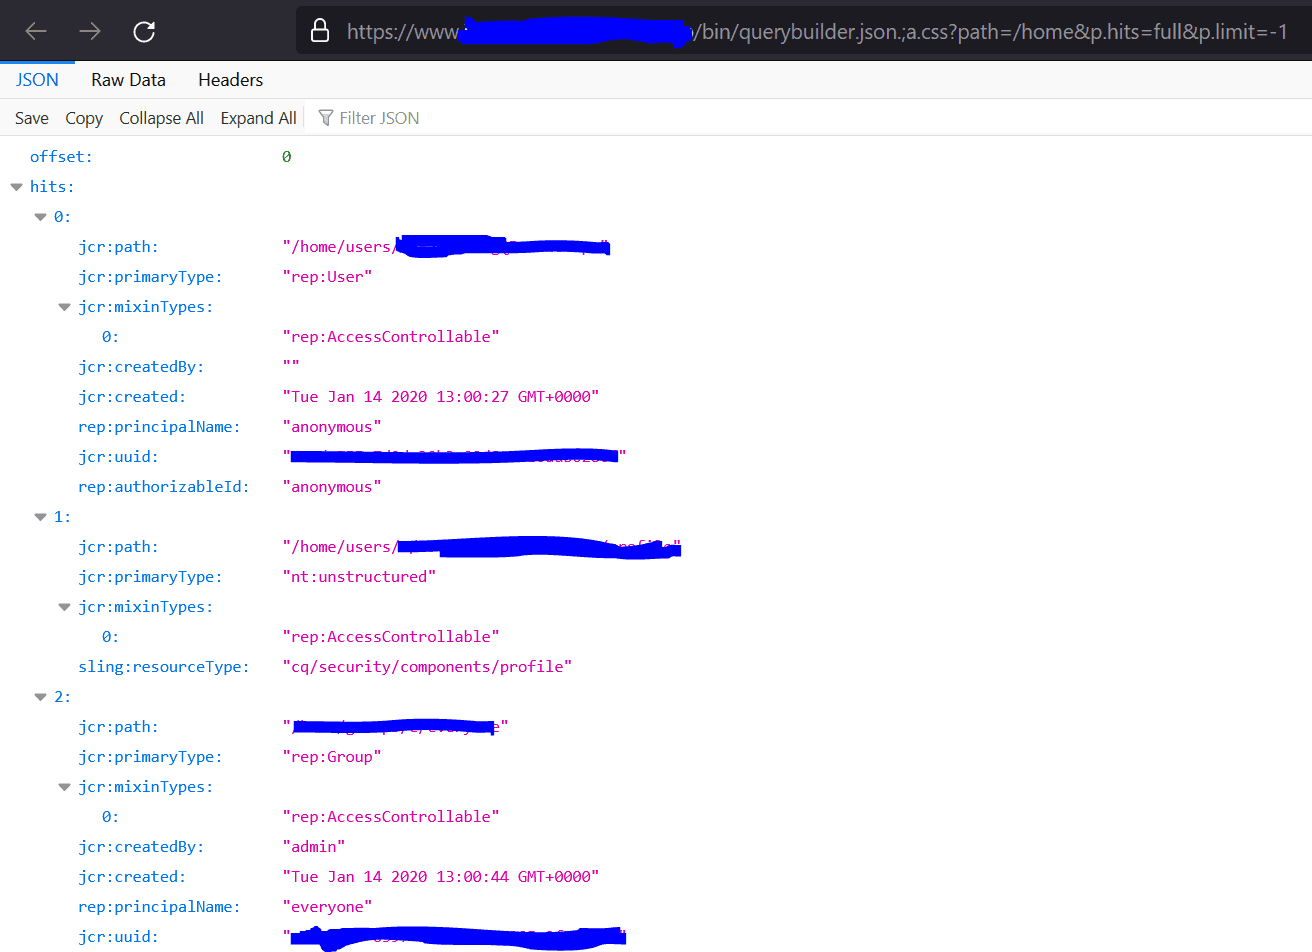1312x952 pixels.
Task: Click Expand All
Action: tap(258, 117)
